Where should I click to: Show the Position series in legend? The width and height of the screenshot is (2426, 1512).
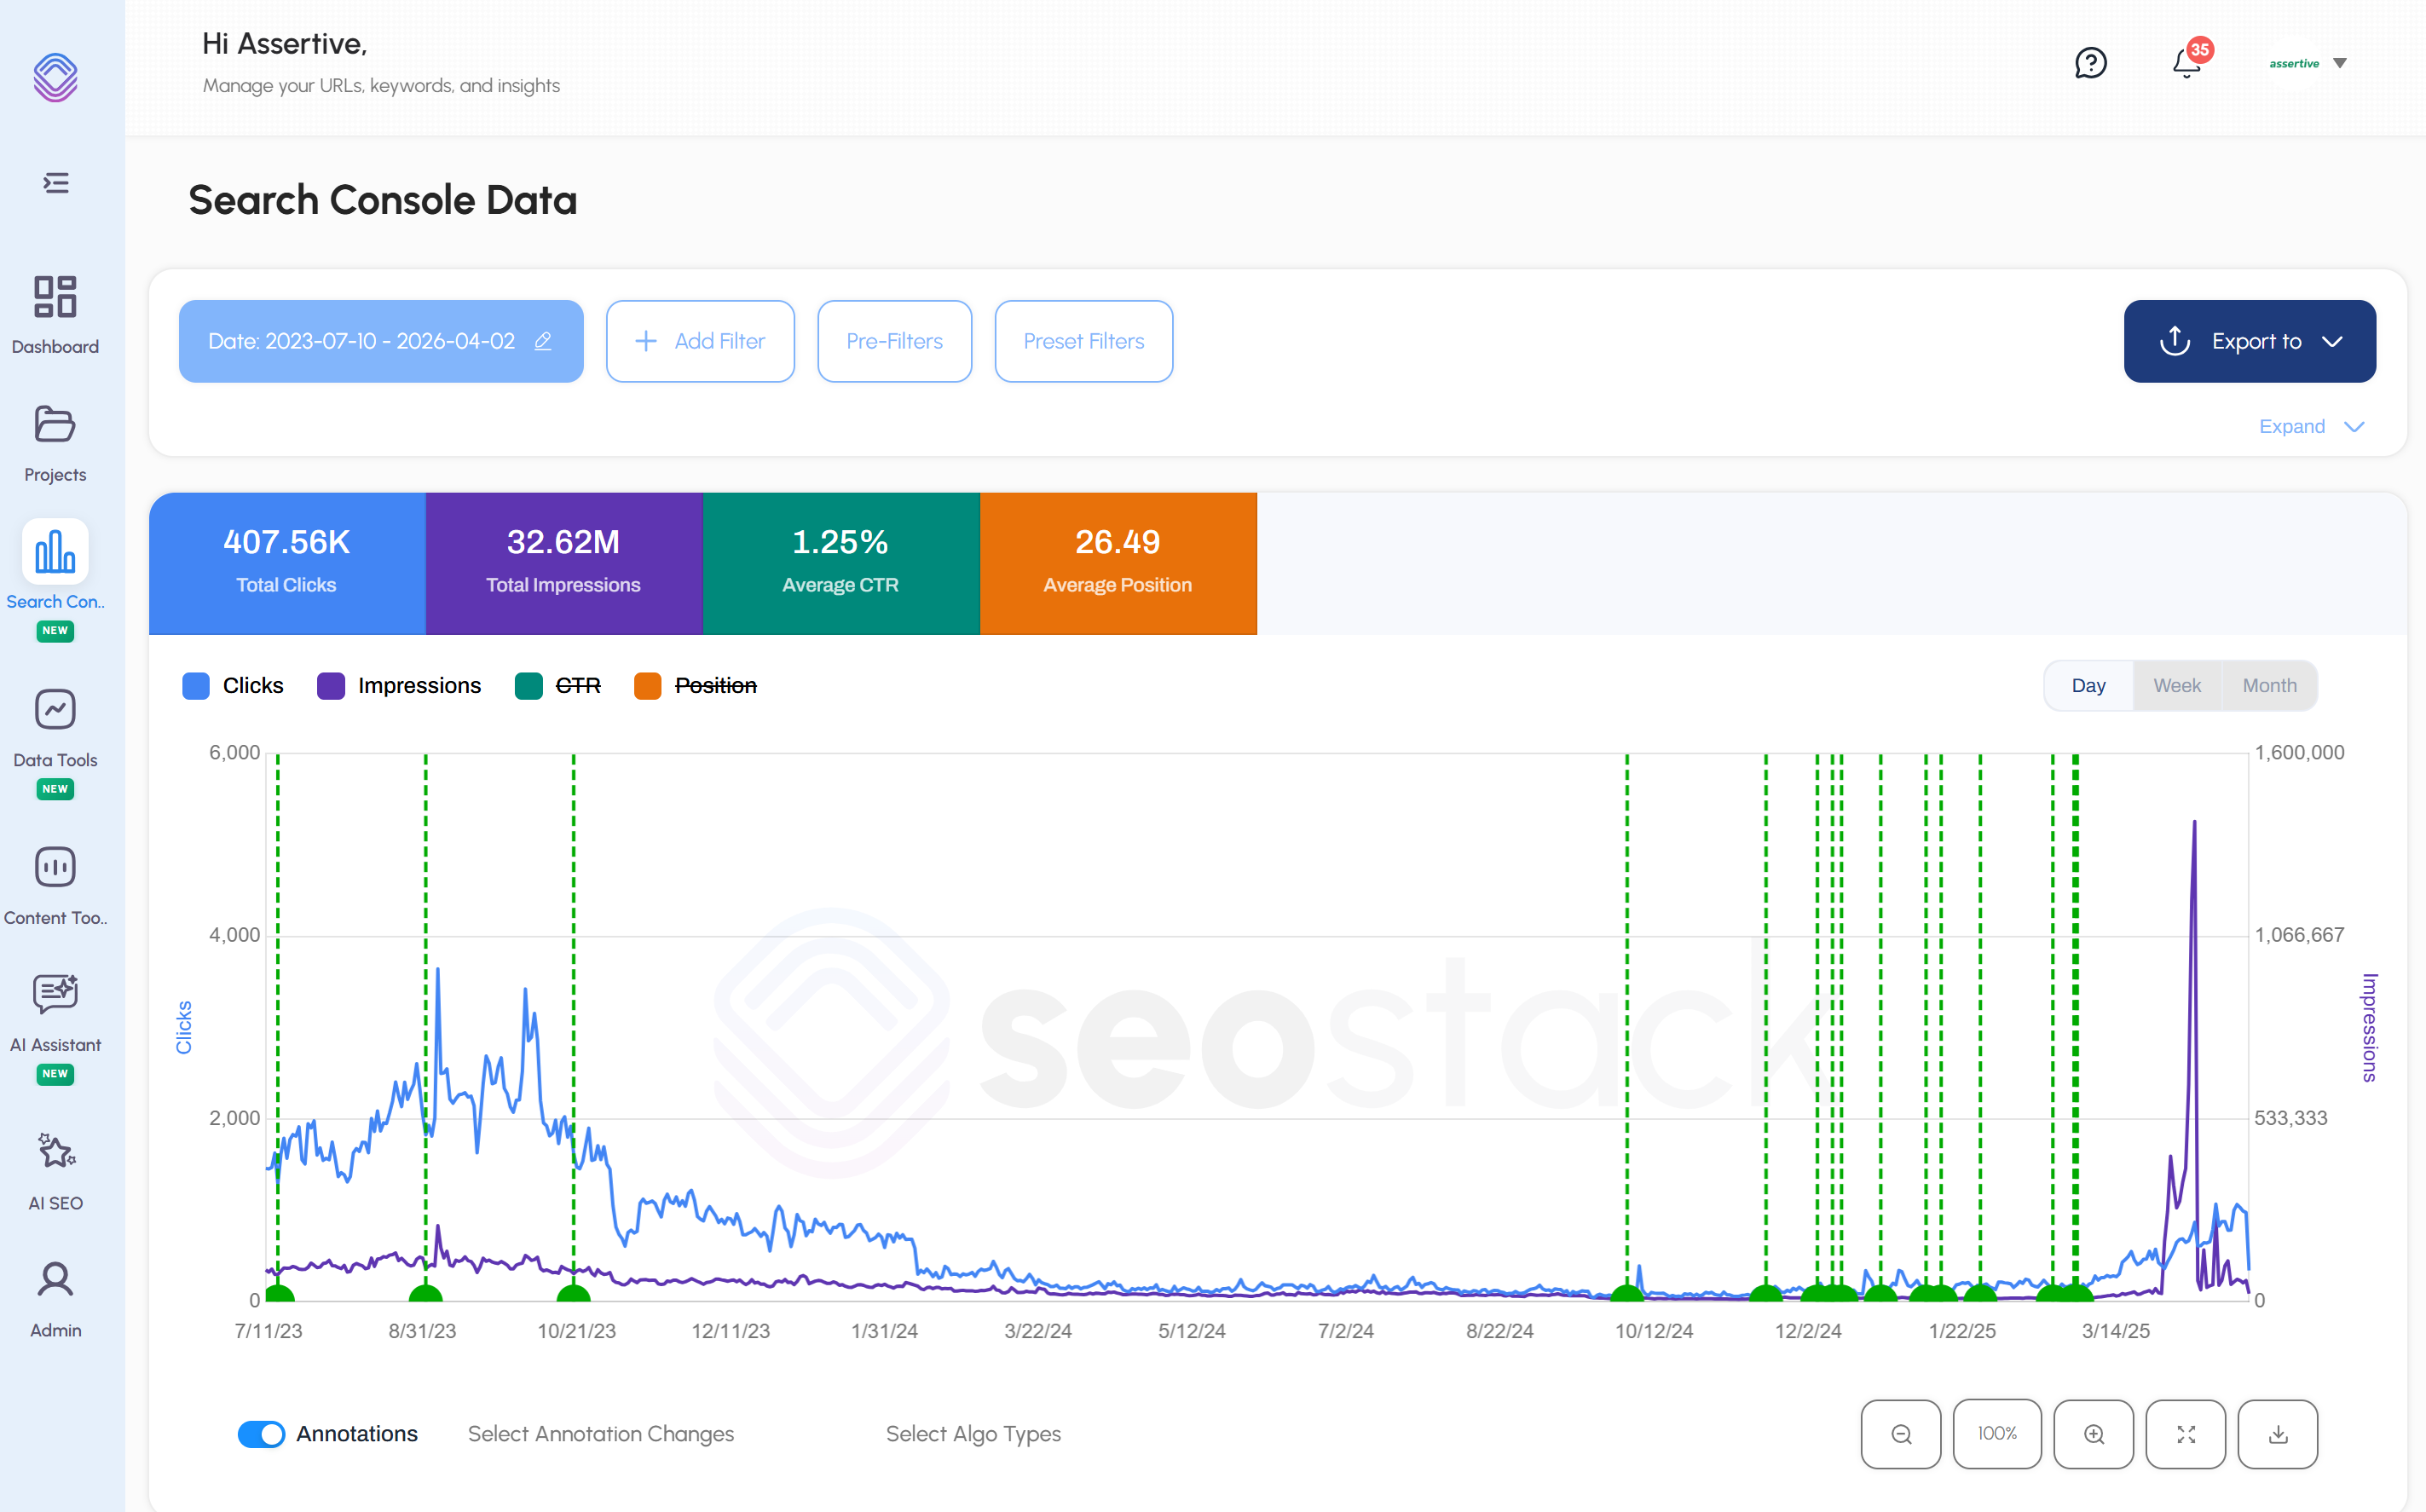pos(715,686)
